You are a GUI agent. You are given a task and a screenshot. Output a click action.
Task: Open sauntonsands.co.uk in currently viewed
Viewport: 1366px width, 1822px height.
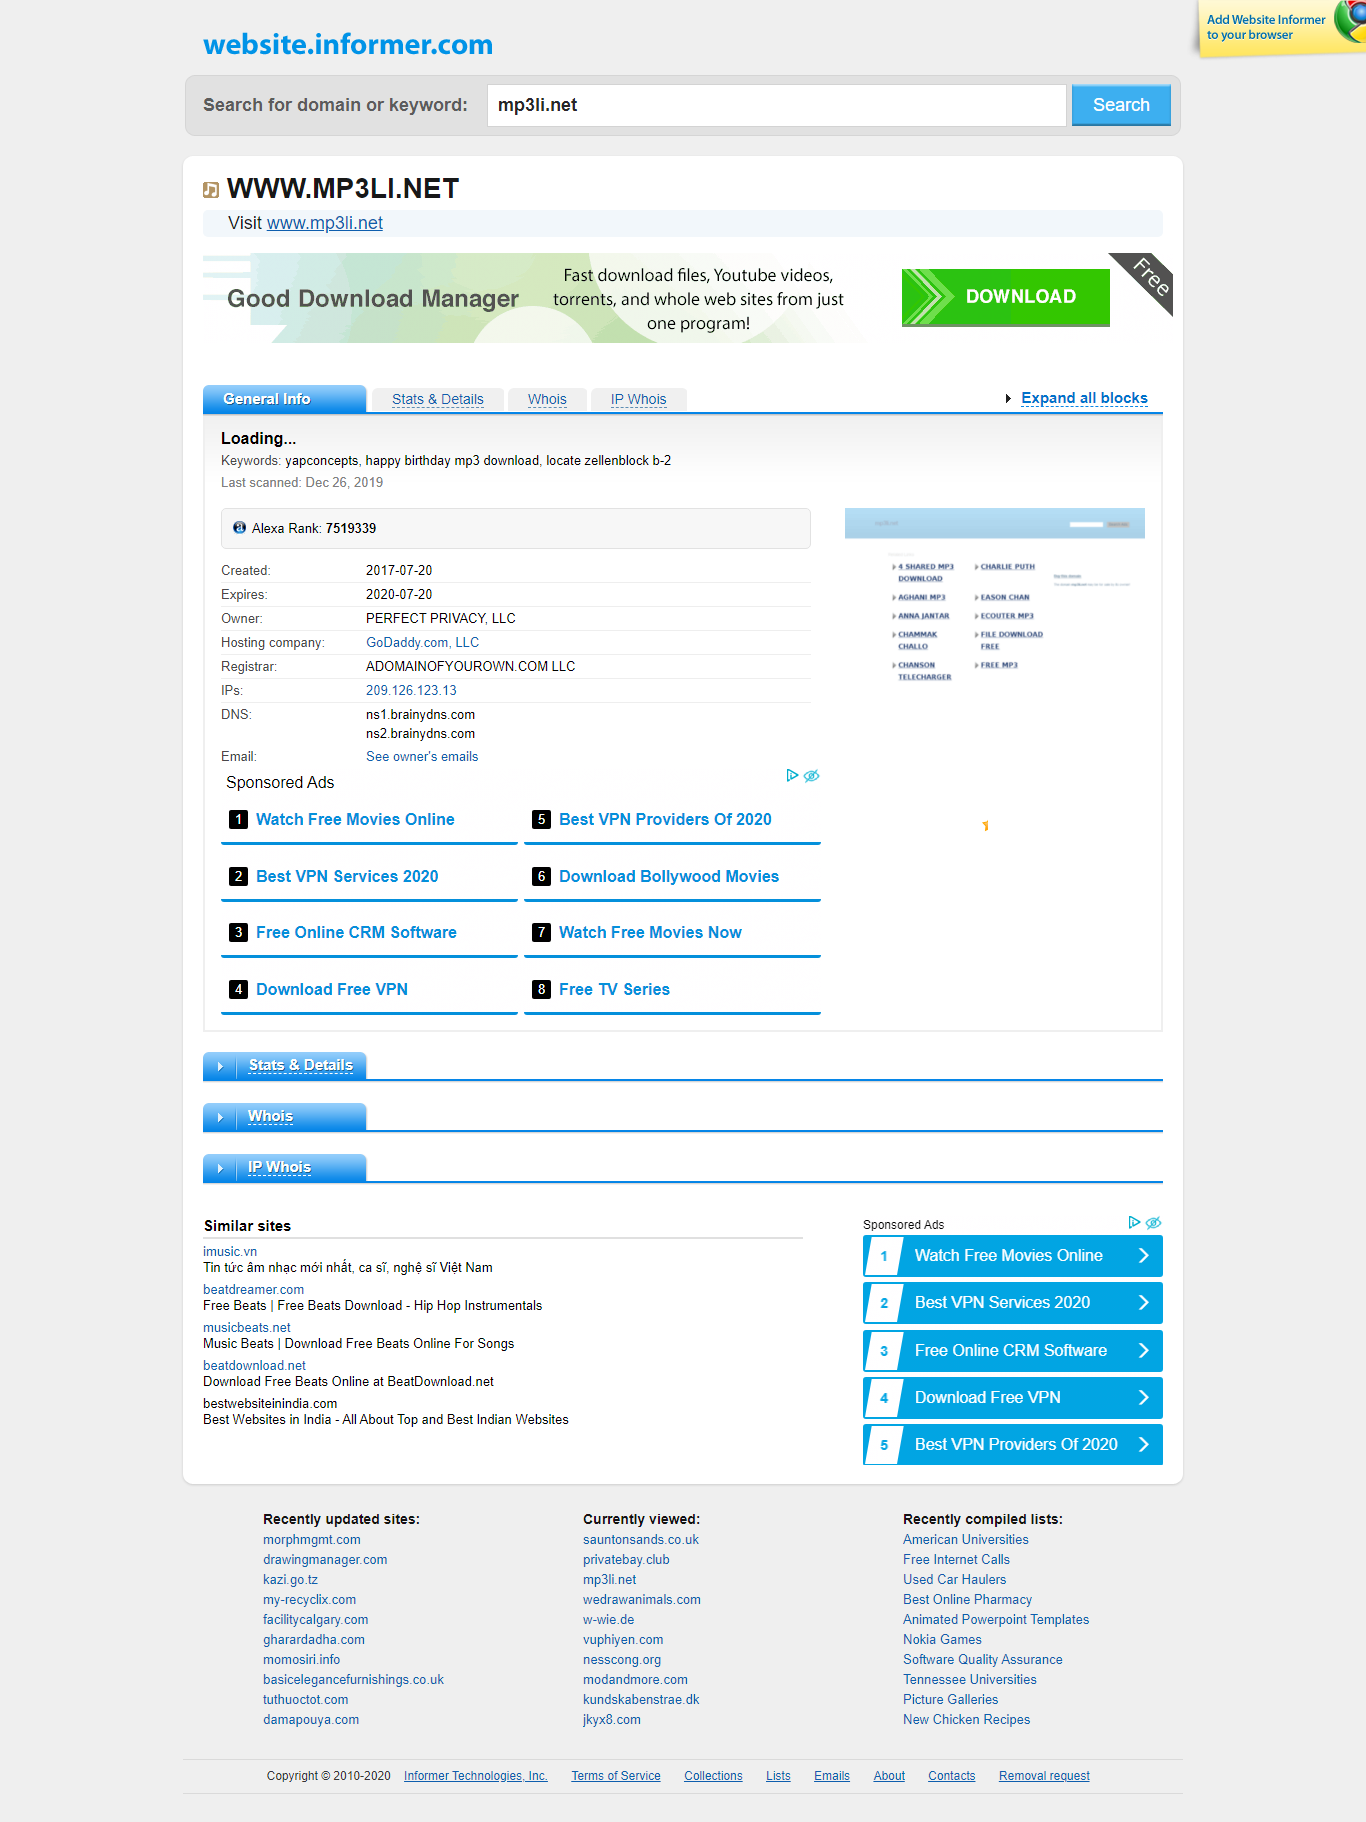pos(641,1540)
